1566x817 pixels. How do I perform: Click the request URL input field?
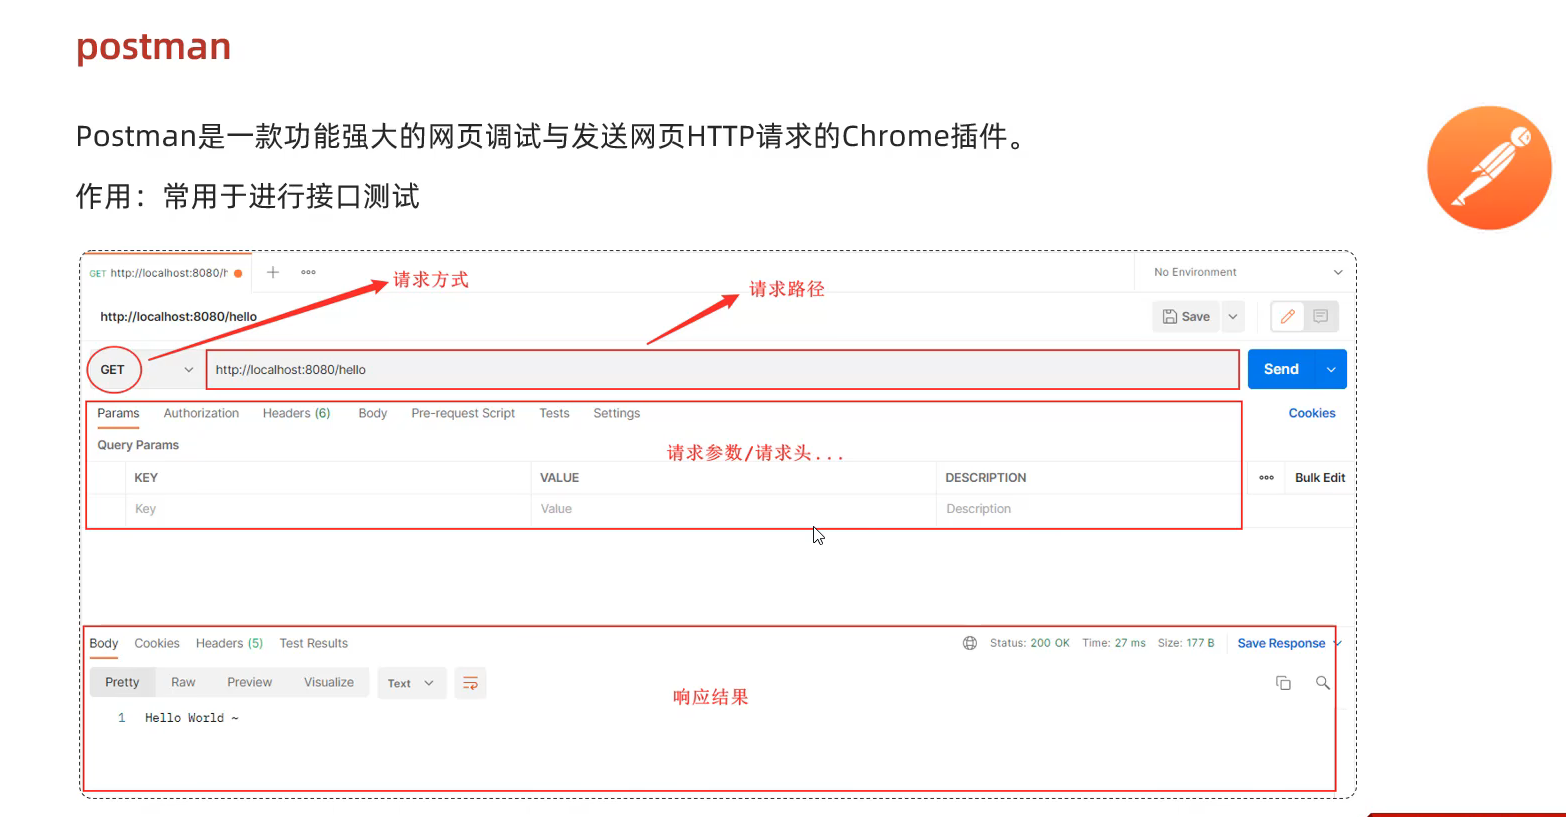point(720,370)
